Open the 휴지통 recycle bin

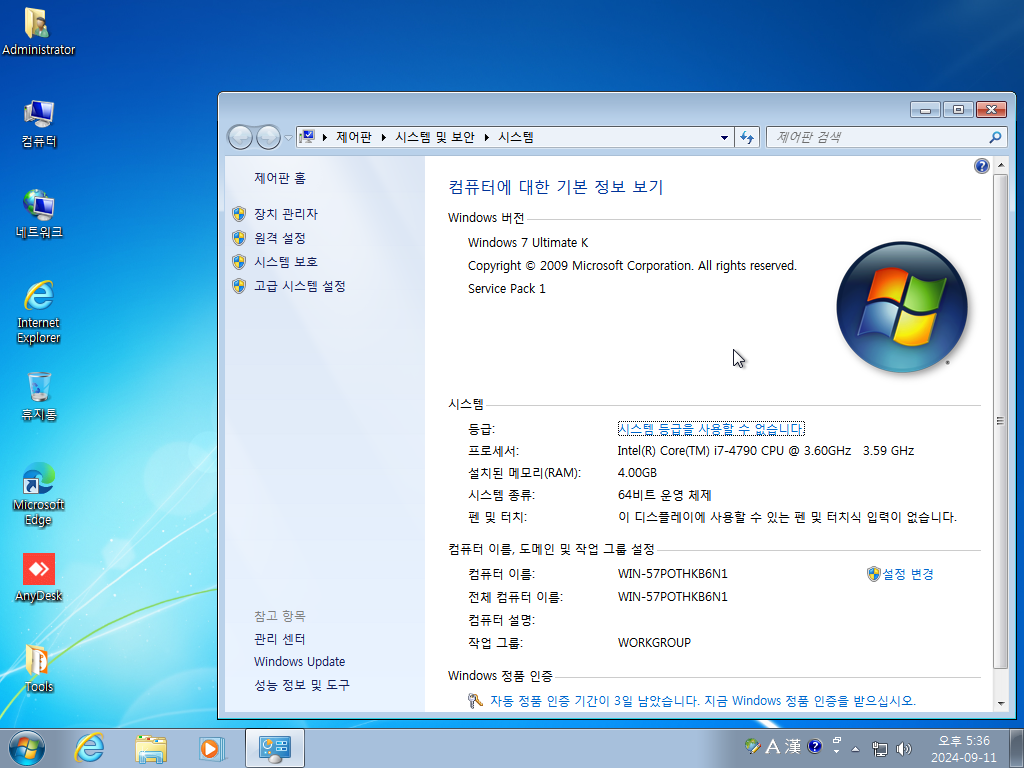[39, 396]
